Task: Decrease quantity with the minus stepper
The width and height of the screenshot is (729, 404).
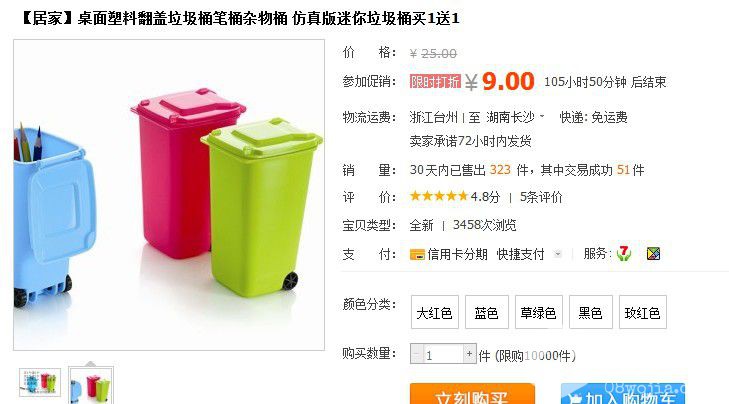Action: tap(416, 354)
